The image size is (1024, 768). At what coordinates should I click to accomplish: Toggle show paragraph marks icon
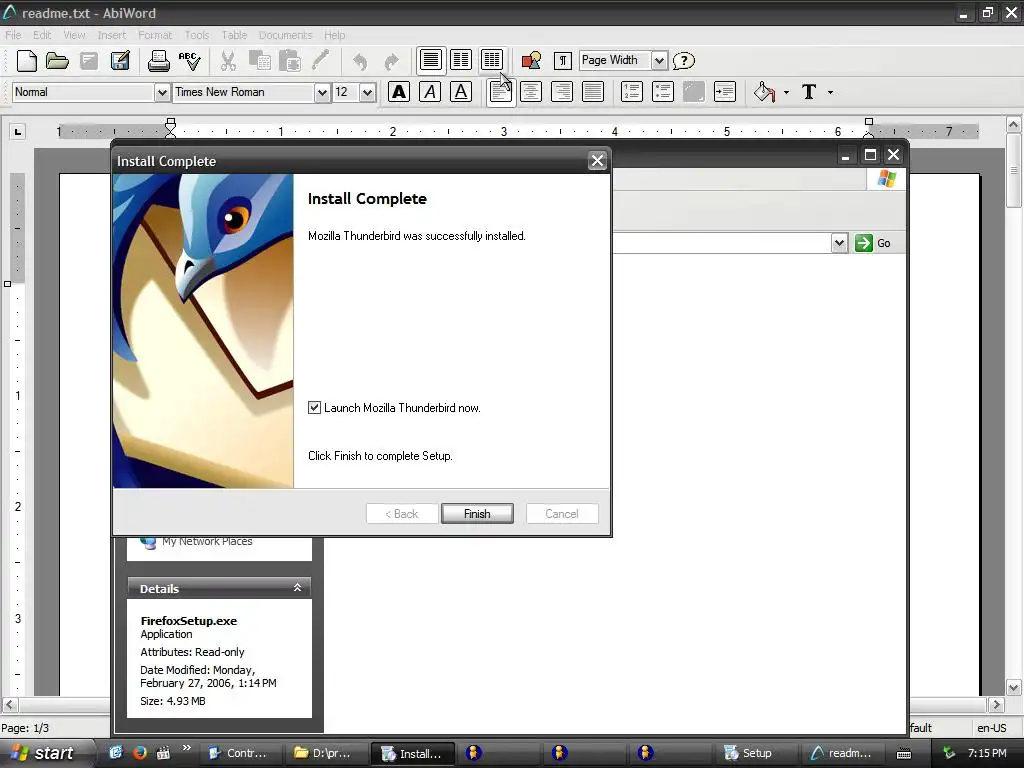(x=562, y=61)
